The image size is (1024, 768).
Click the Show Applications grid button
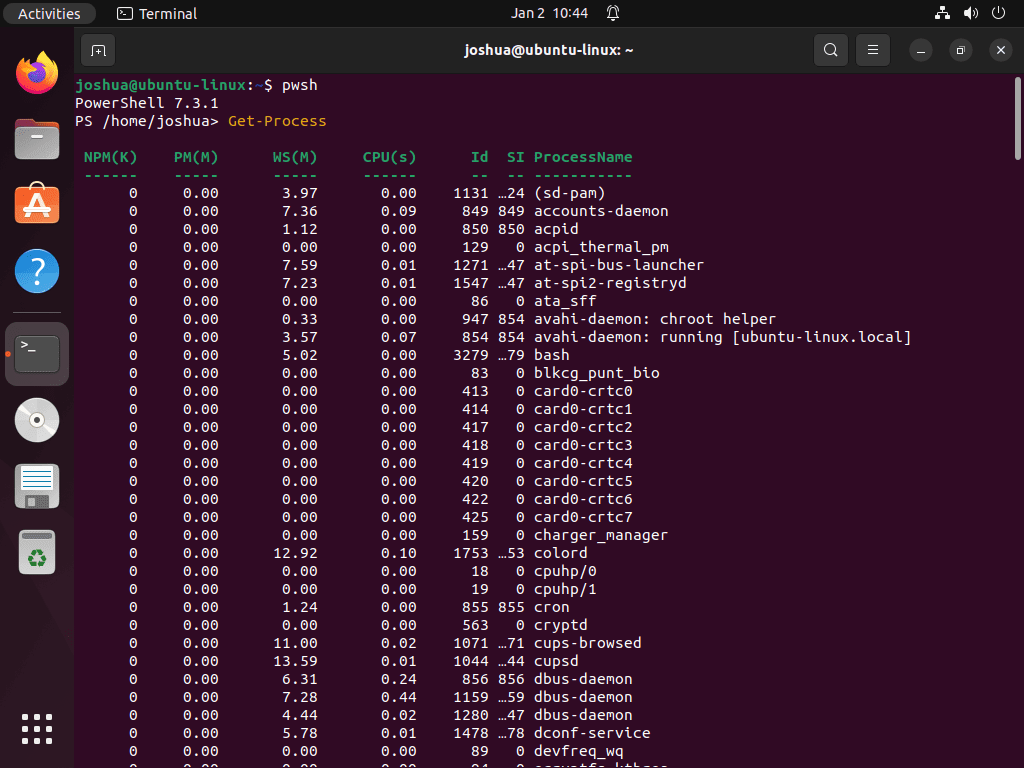[x=36, y=729]
